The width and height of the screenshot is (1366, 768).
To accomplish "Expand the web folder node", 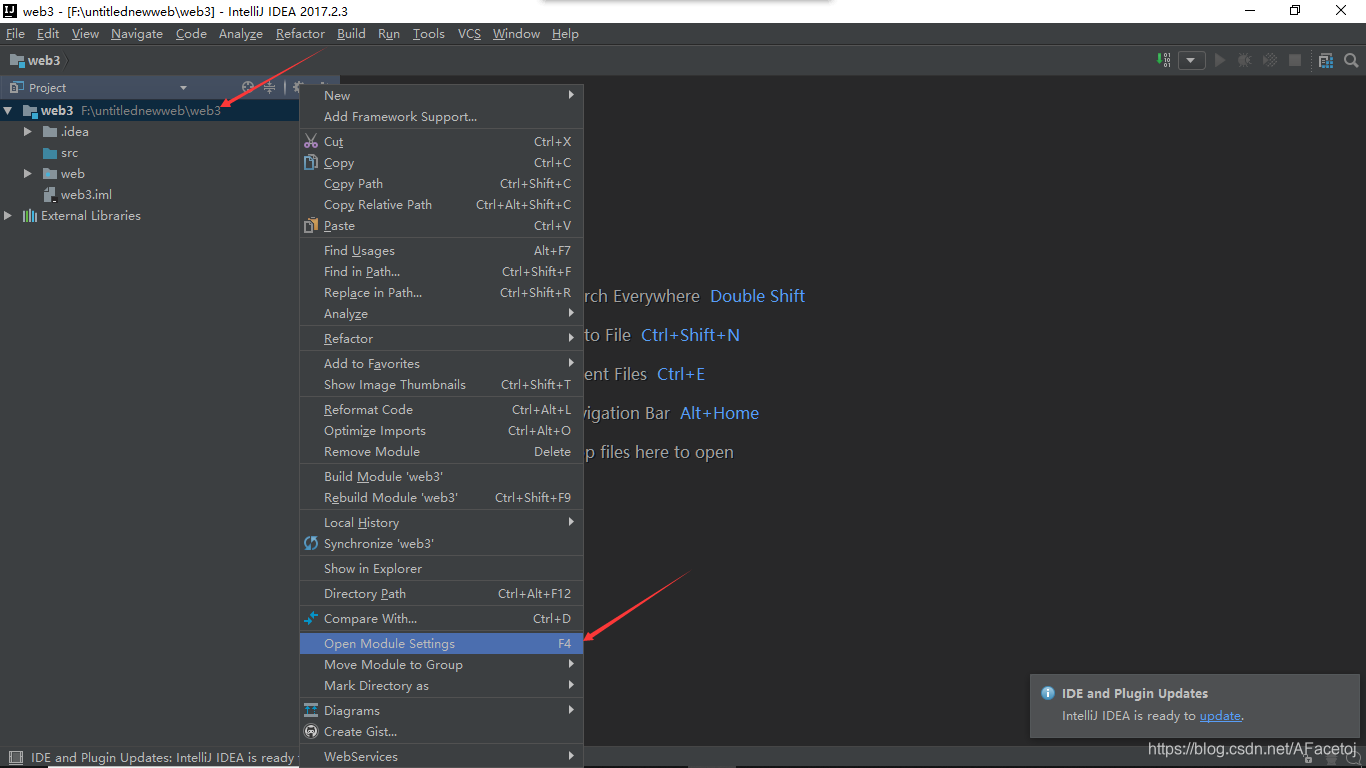I will click(28, 174).
